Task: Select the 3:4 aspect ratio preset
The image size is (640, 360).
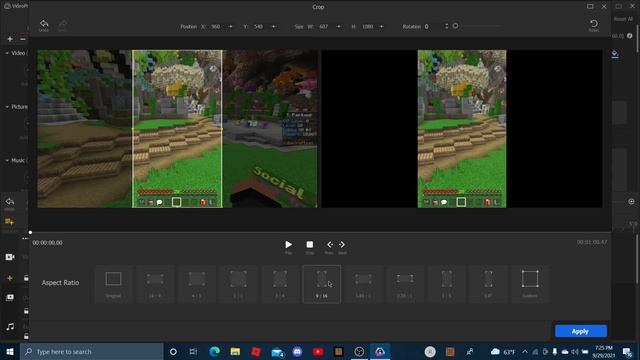Action: pos(280,284)
